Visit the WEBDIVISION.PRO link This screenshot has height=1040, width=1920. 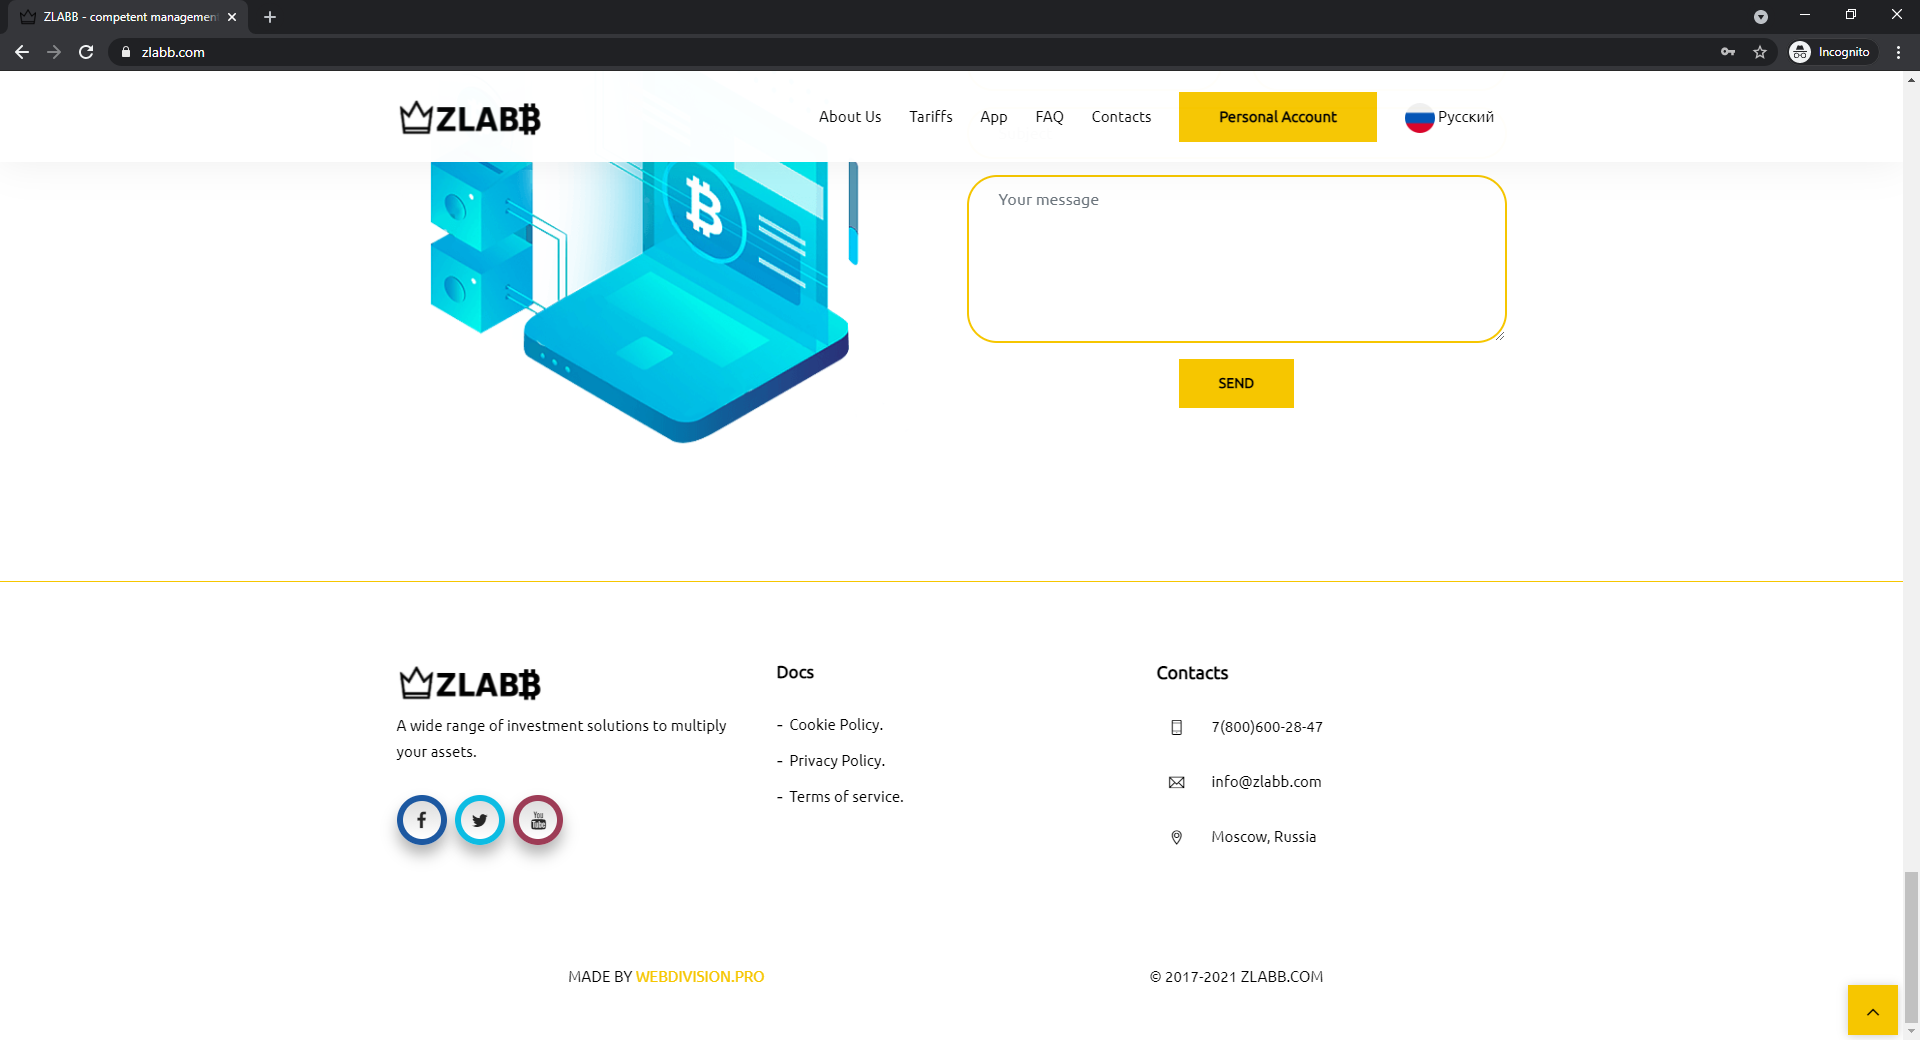pos(700,977)
